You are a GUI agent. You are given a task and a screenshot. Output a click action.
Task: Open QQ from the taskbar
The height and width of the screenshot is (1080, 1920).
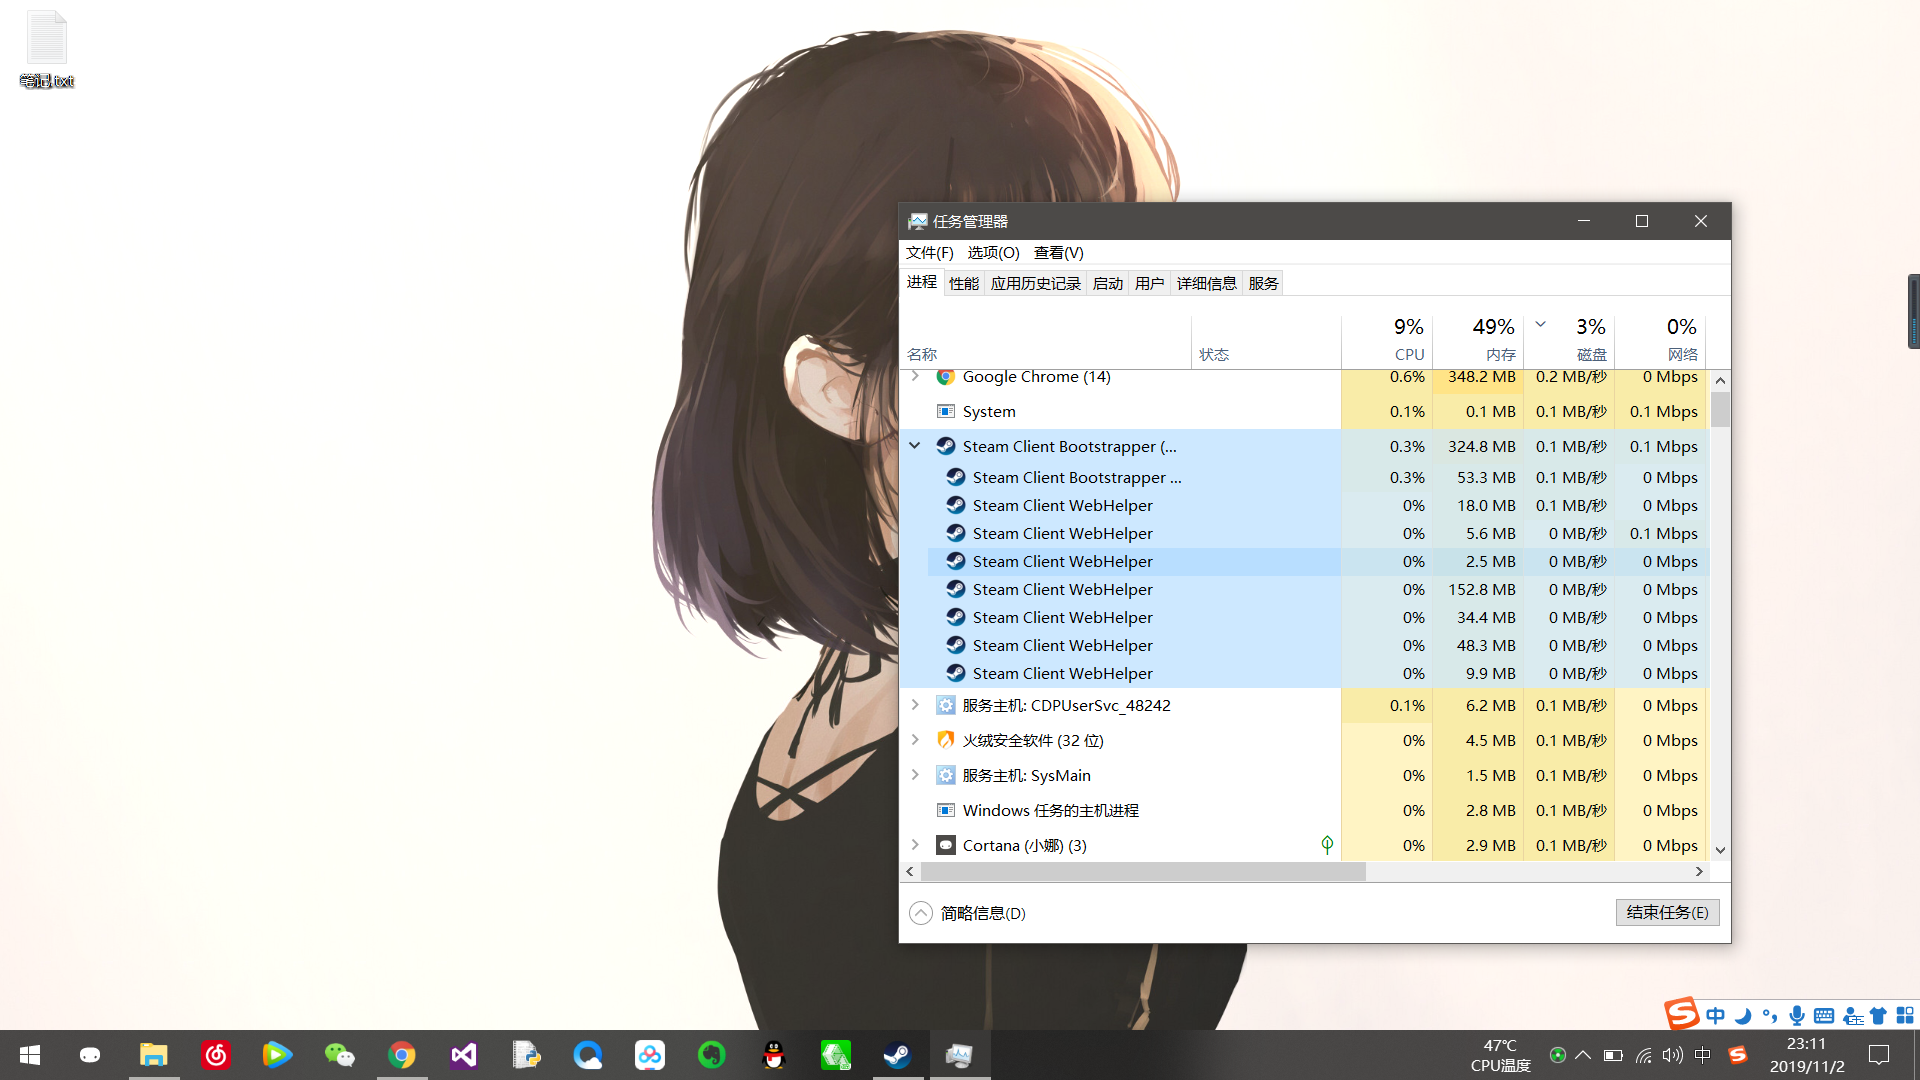[x=773, y=1054]
